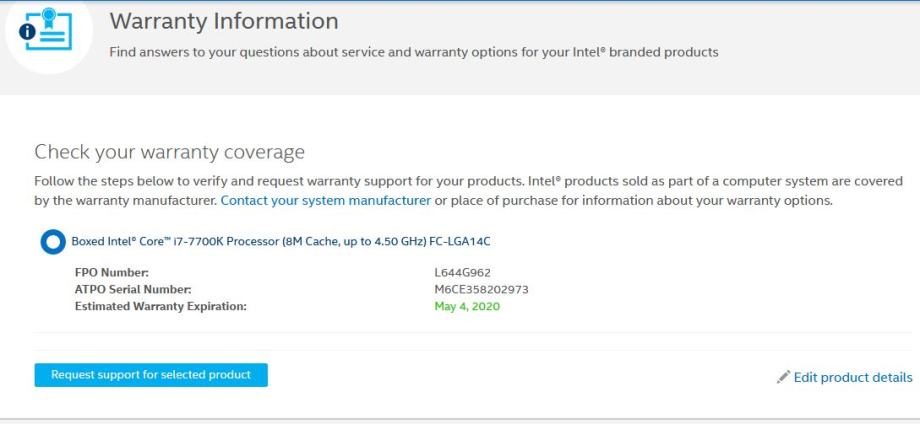920x424 pixels.
Task: Open the Contact your system manufacturer link
Action: (x=325, y=200)
